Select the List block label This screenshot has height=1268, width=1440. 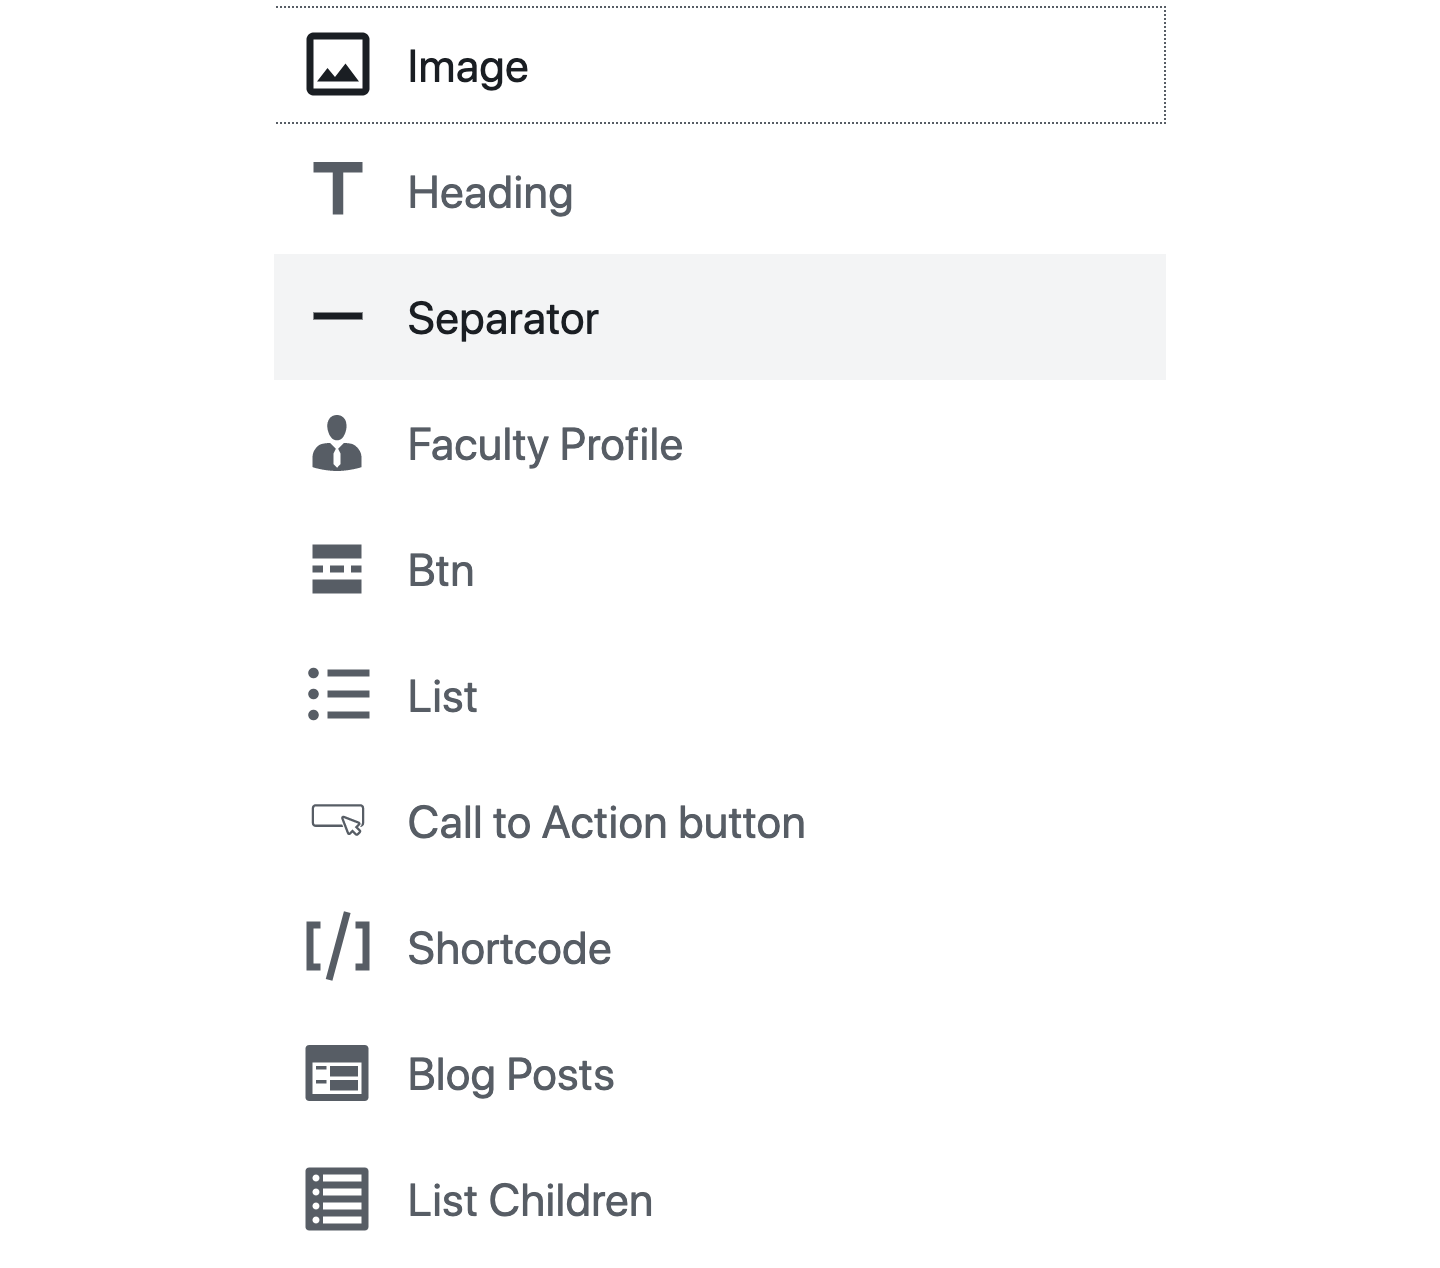442,697
